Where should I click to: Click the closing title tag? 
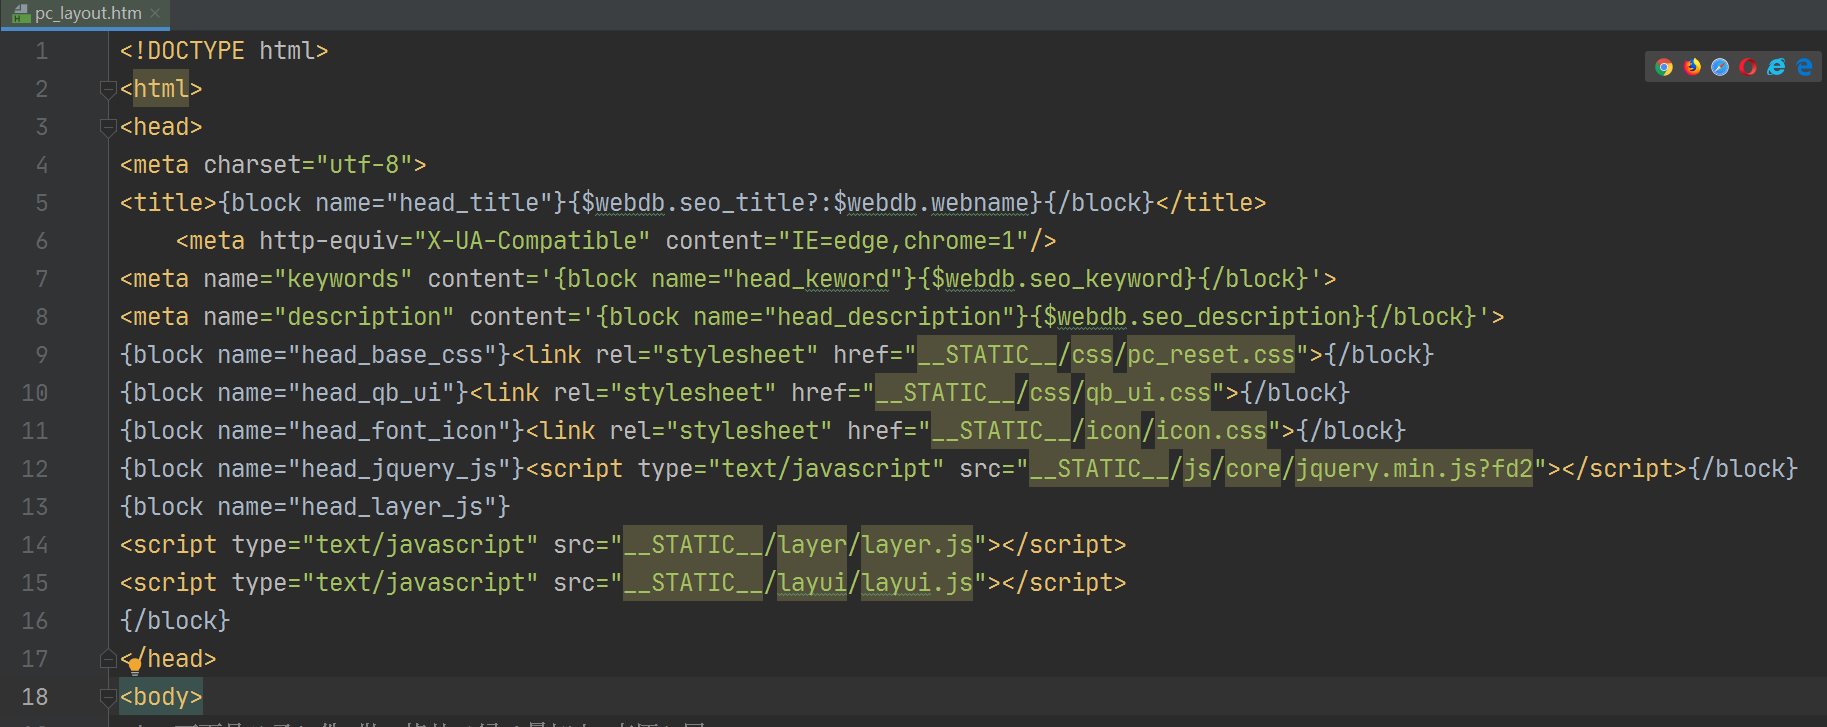[x=1211, y=203]
